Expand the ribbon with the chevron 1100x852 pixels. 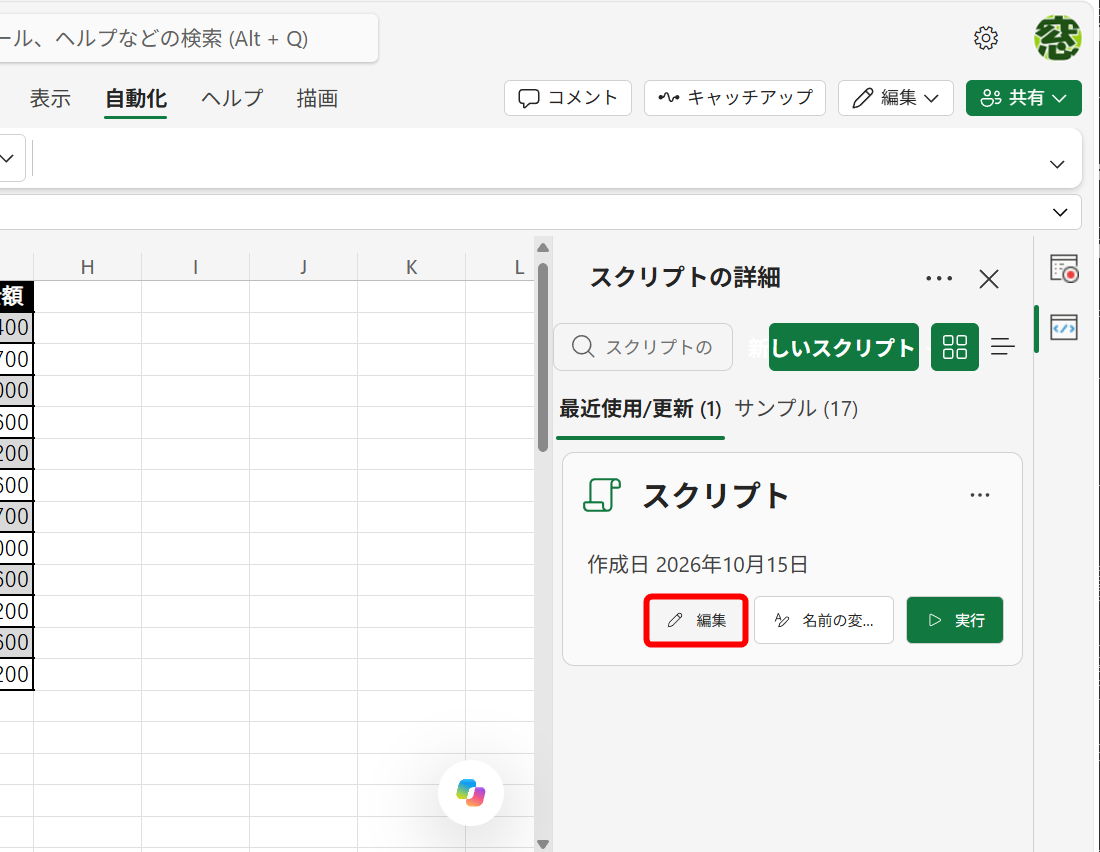[1057, 164]
